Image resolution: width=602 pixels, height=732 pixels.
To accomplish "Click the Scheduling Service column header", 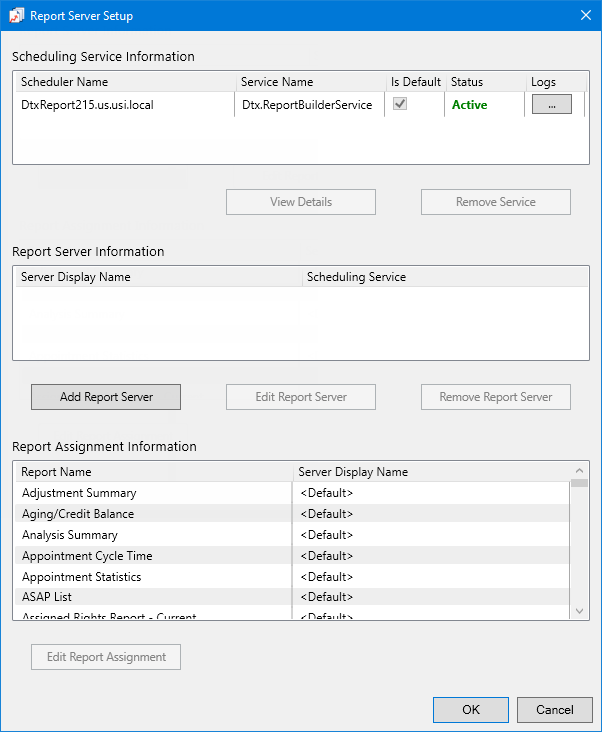I will [x=356, y=277].
